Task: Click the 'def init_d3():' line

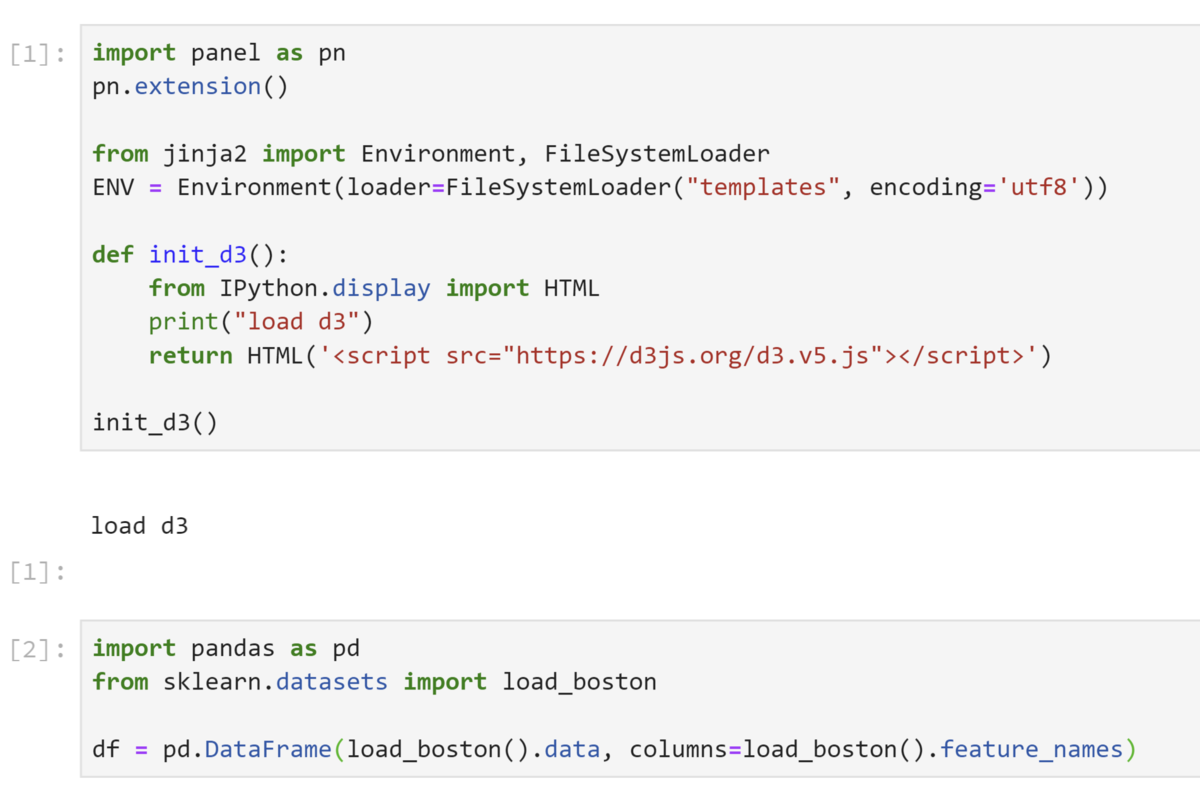Action: coord(190,255)
